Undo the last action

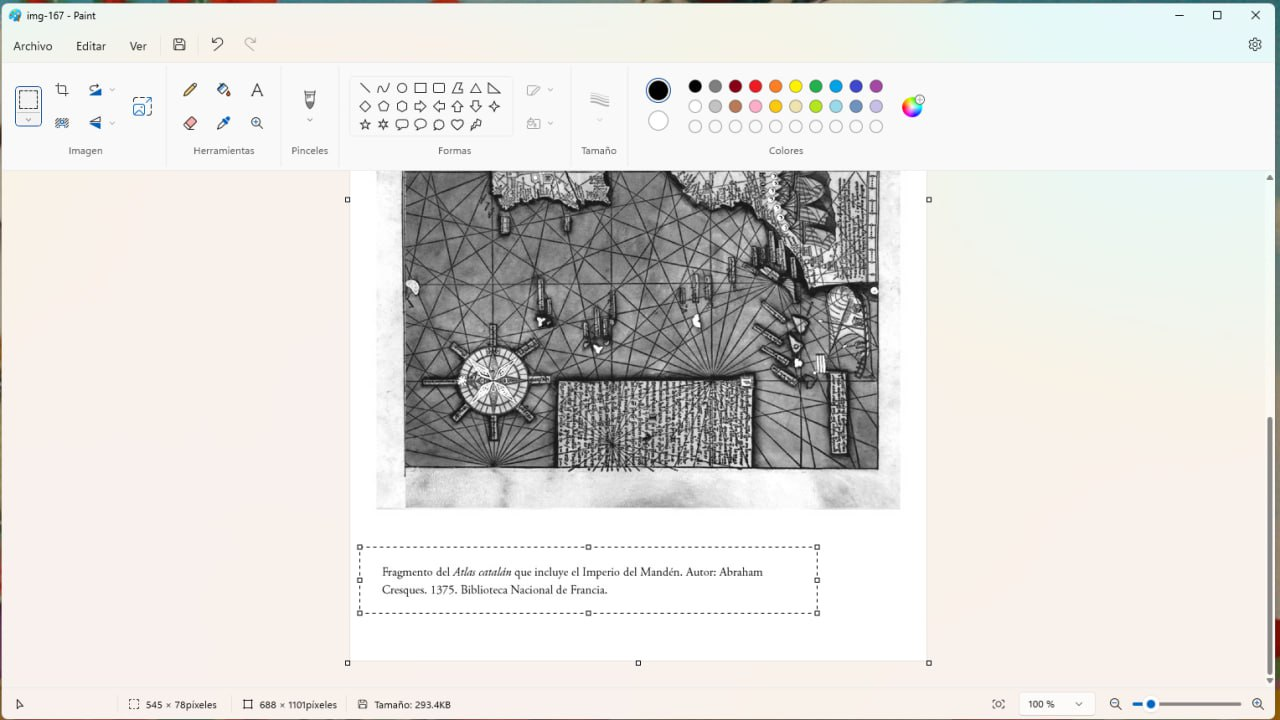click(217, 45)
